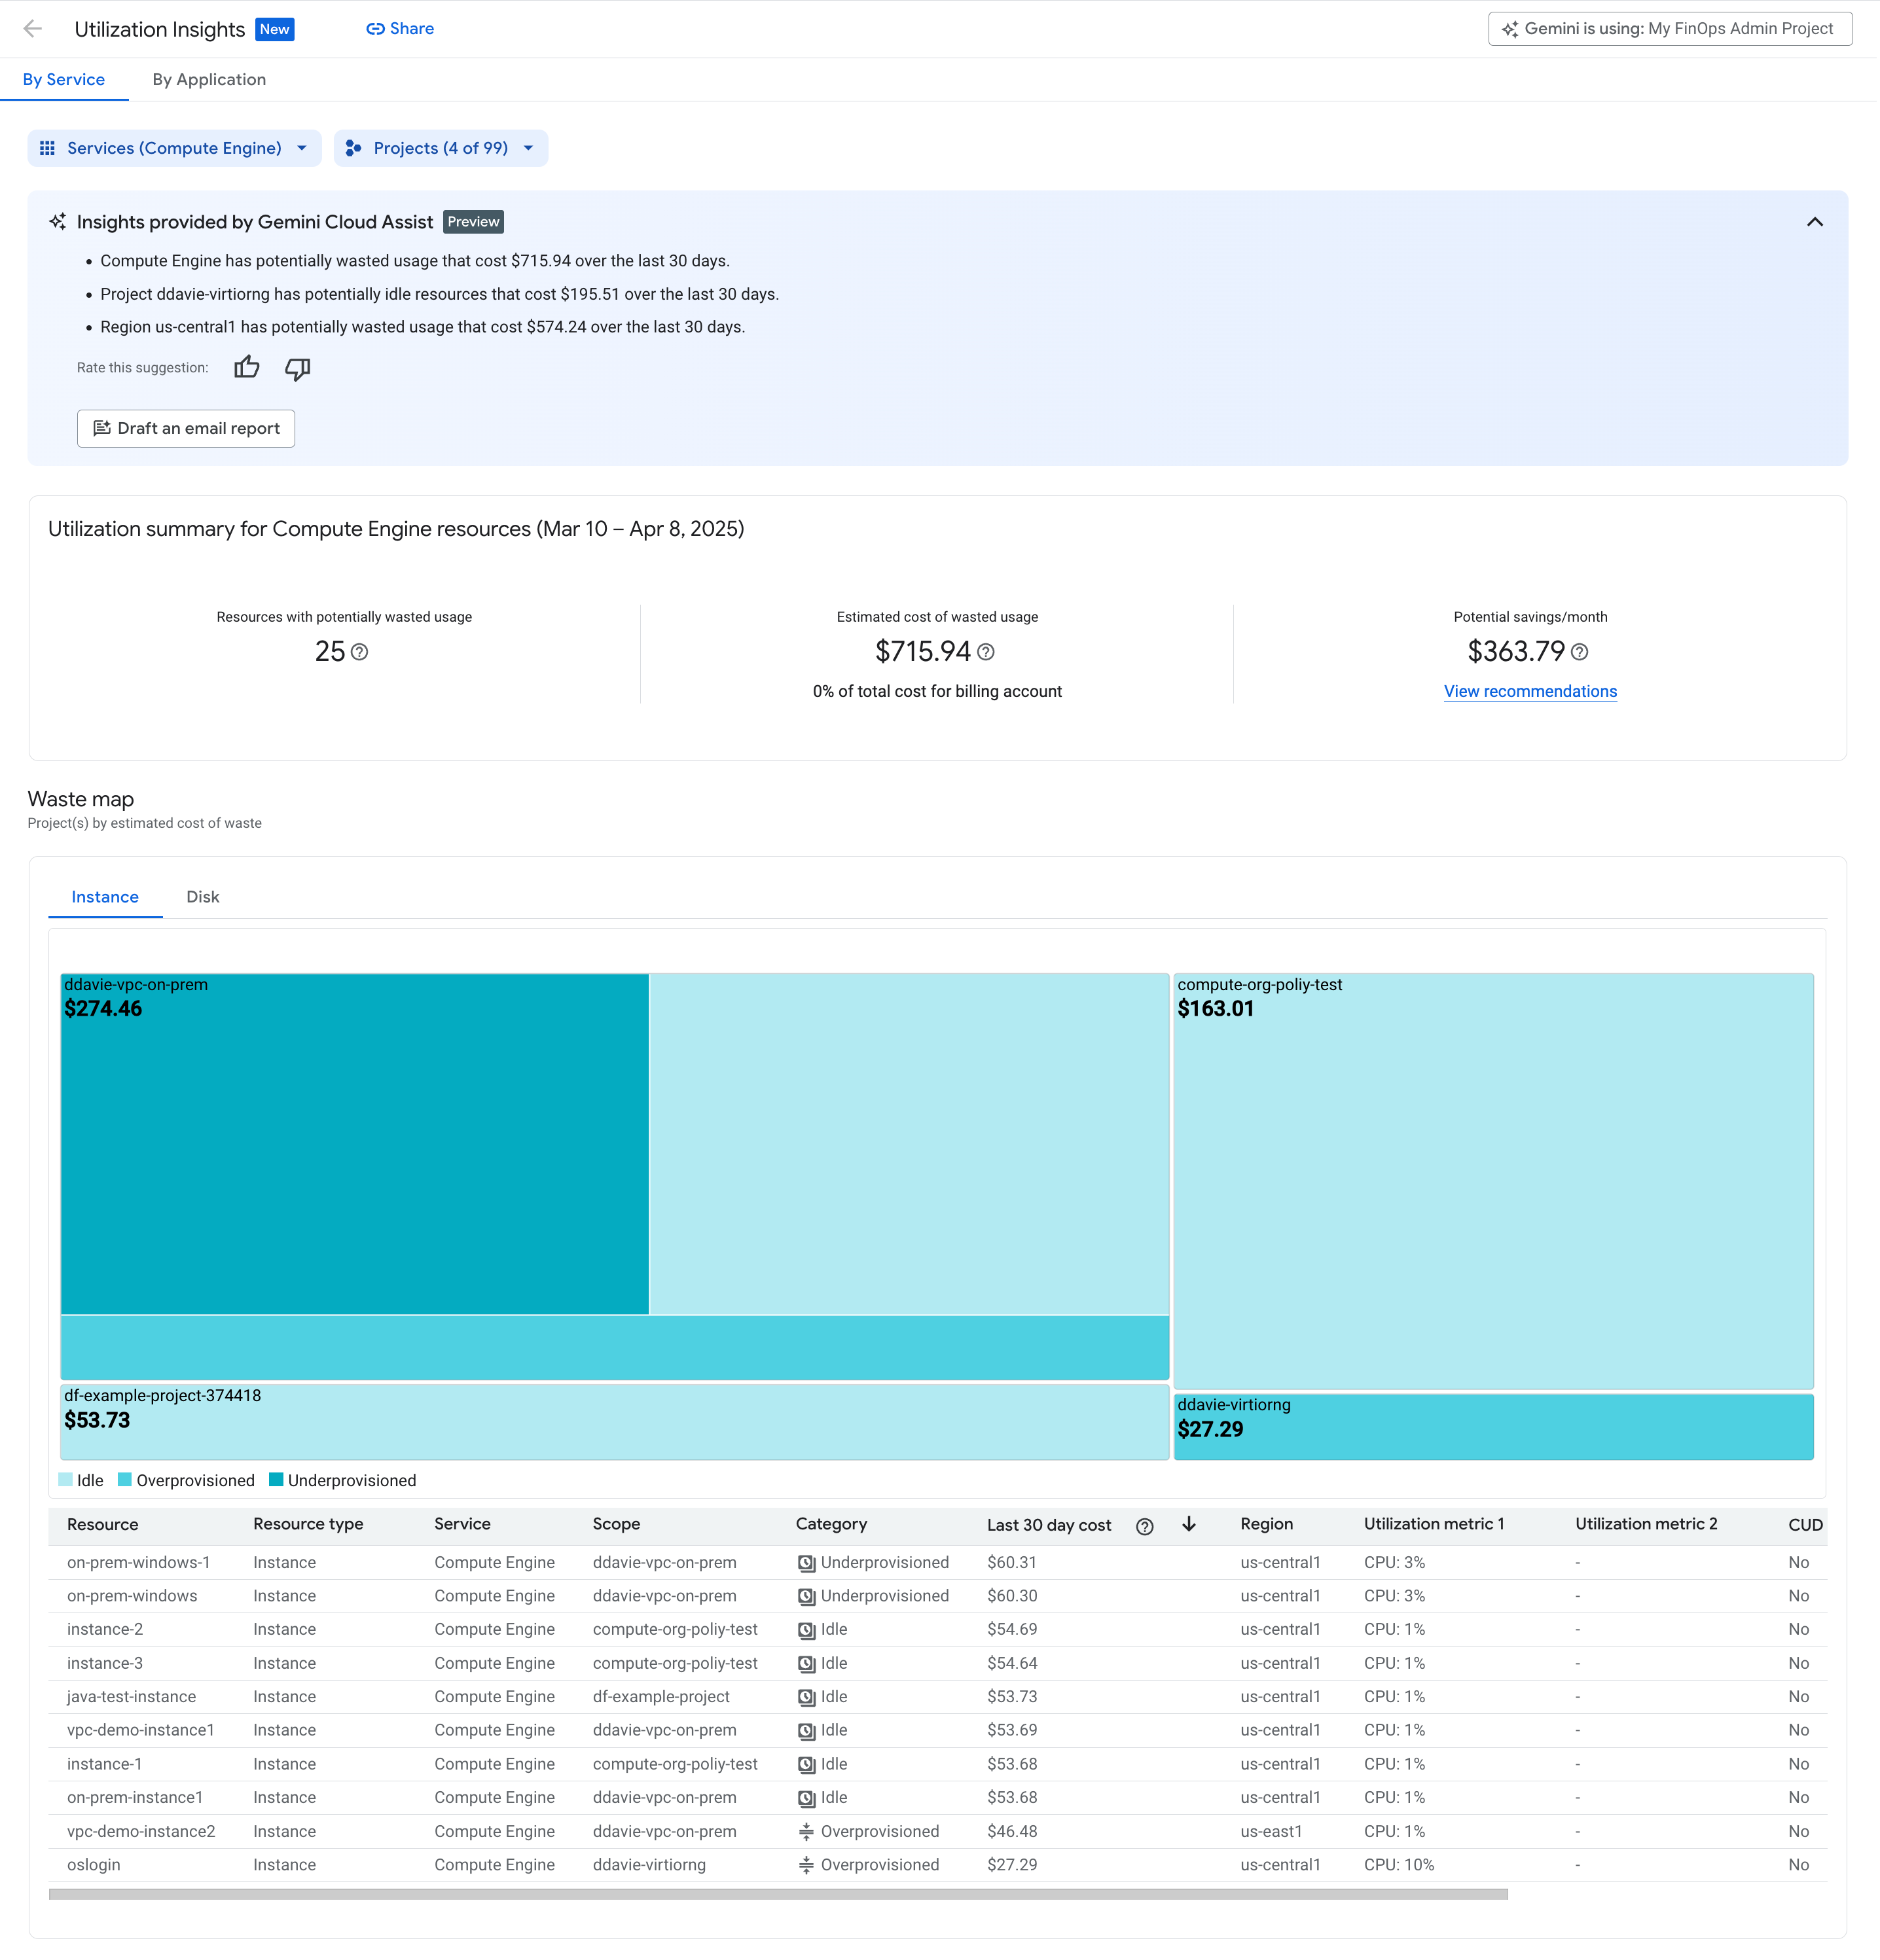Thumbs up the Gemini suggestion
Image resolution: width=1880 pixels, height=1960 pixels.
point(246,368)
